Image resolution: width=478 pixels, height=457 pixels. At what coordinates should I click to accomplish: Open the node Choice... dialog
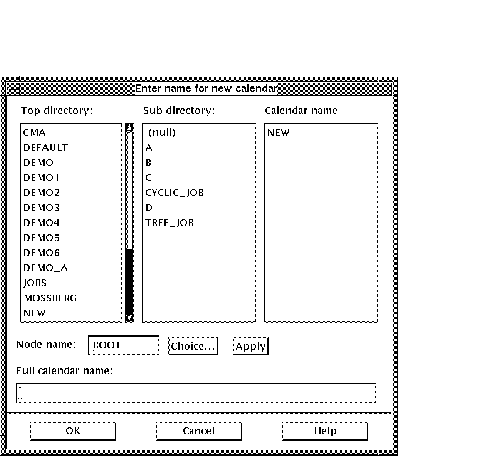pos(193,346)
